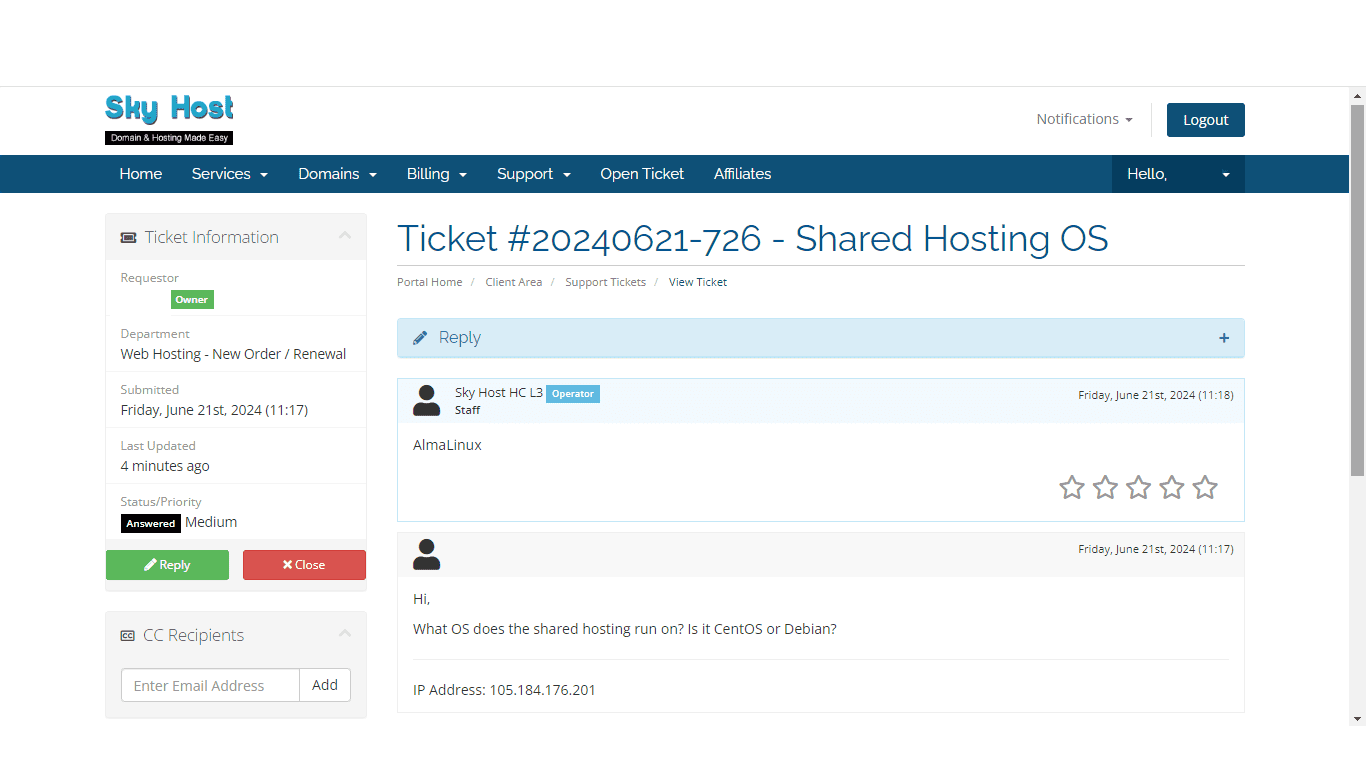Select Open Ticket in navigation bar

click(x=642, y=174)
